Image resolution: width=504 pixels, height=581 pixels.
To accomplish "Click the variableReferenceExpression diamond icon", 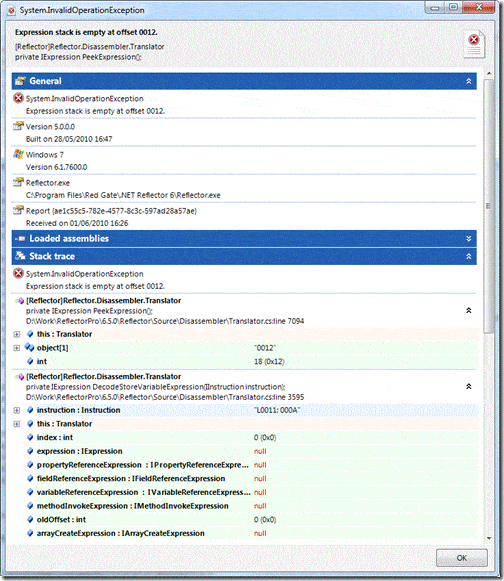I will click(x=30, y=492).
